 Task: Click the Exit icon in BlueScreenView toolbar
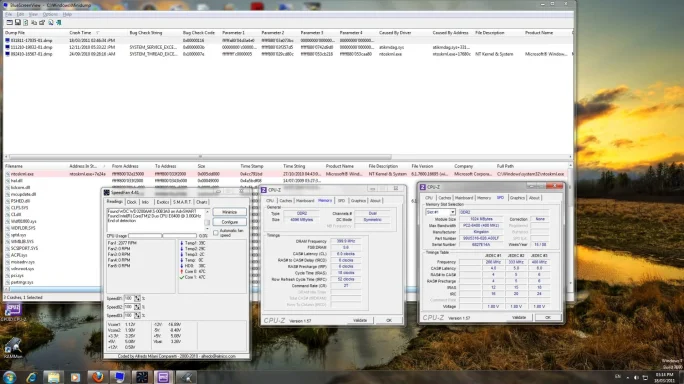coord(58,22)
